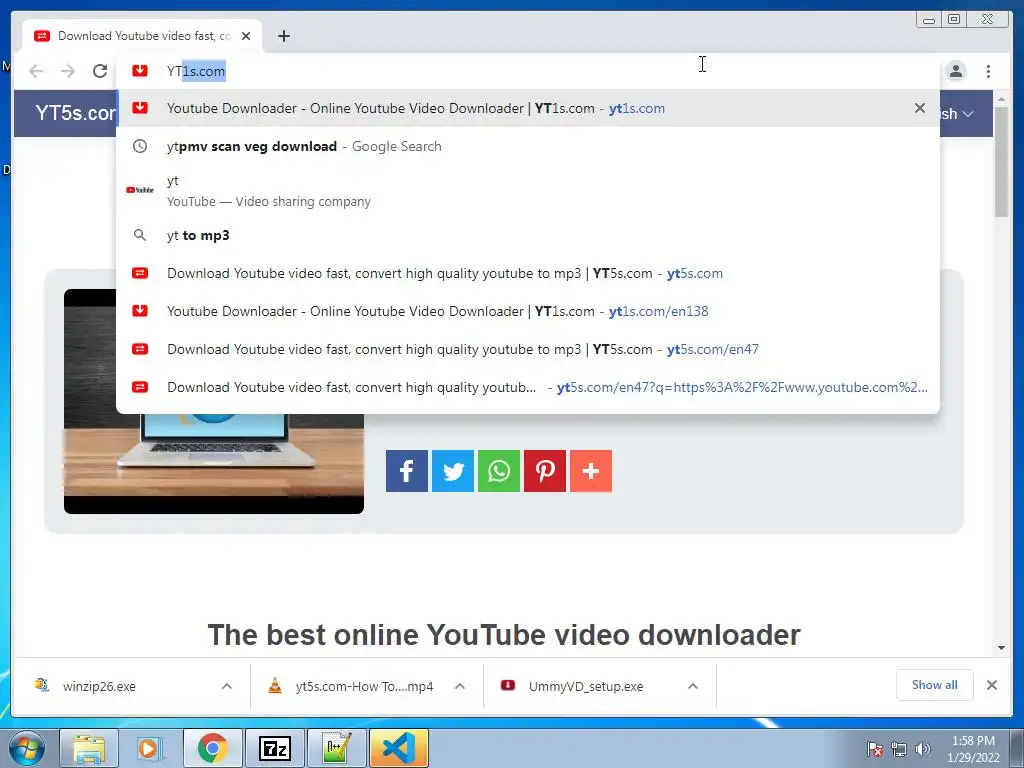Screen dimensions: 1024x768
Task: Share on Pinterest via the red icon
Action: click(545, 471)
